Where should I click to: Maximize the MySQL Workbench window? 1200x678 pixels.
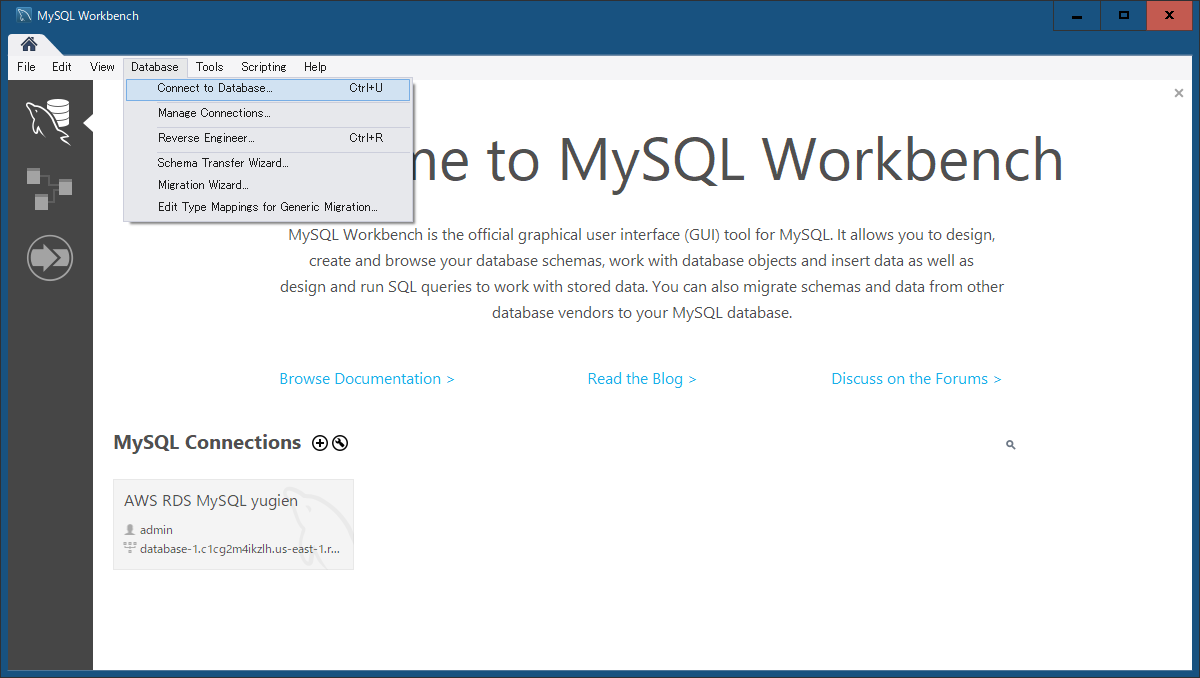pos(1124,16)
